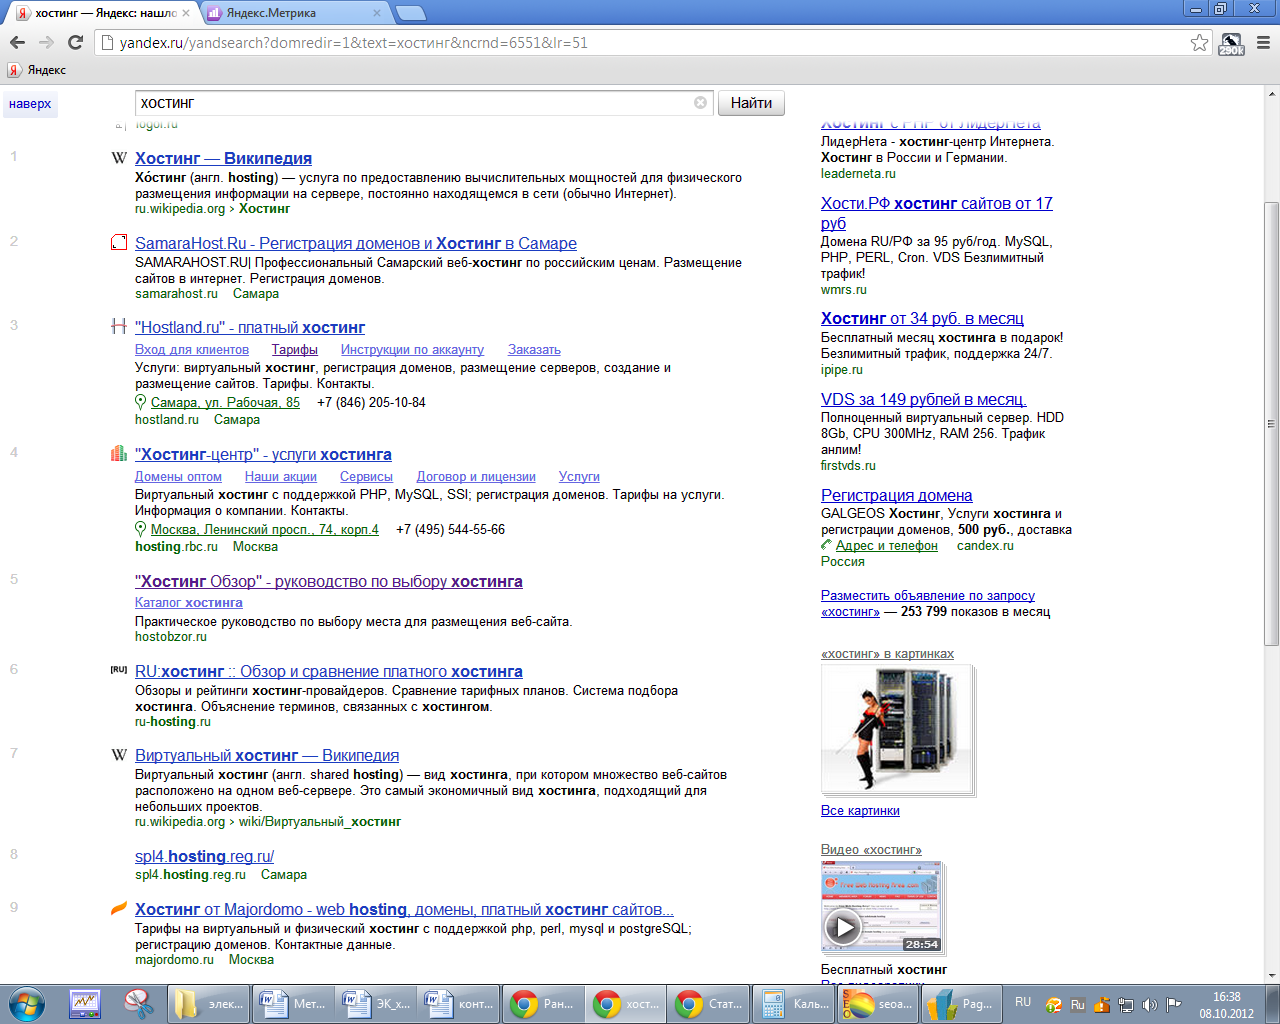Click the Hostland.ru result favicon
Viewport: 1280px width, 1024px height.
pyautogui.click(x=119, y=326)
